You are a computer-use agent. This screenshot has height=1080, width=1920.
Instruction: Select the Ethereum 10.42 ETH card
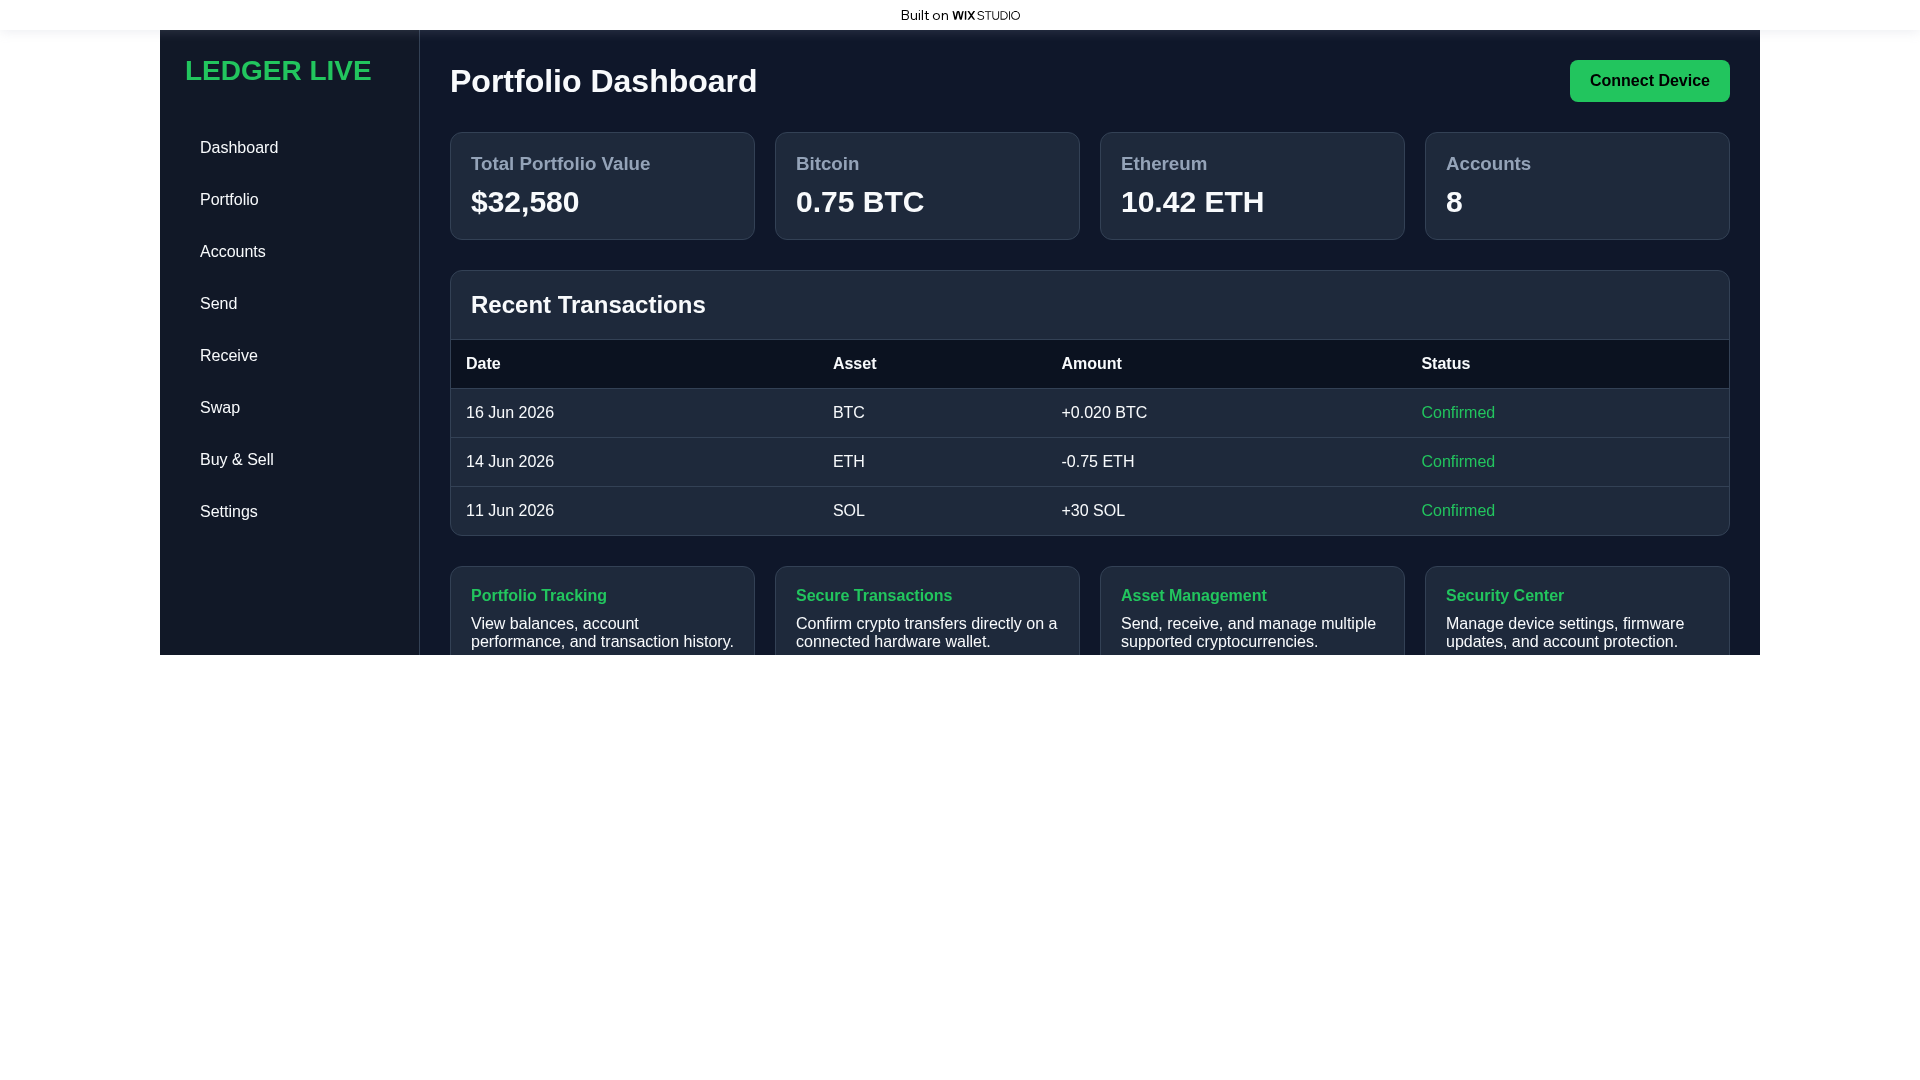coord(1252,186)
